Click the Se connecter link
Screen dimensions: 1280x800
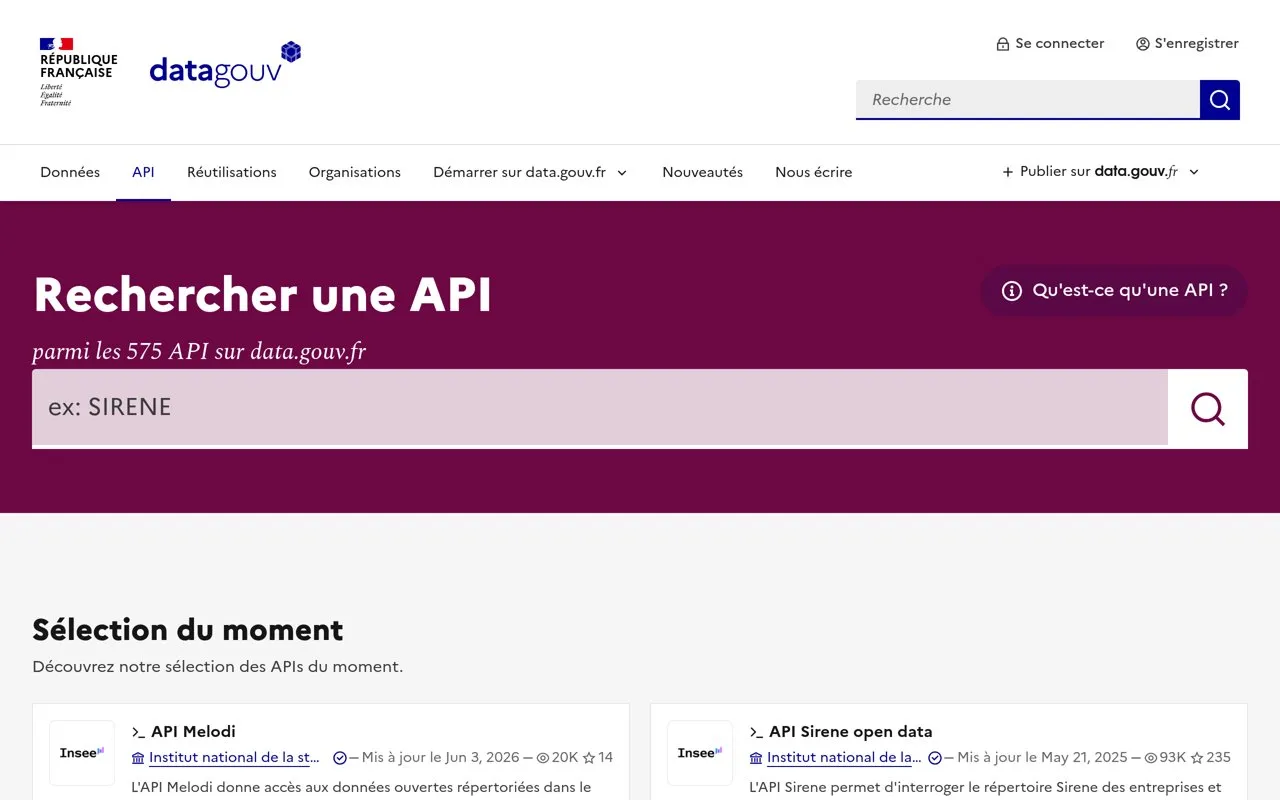tap(1050, 44)
